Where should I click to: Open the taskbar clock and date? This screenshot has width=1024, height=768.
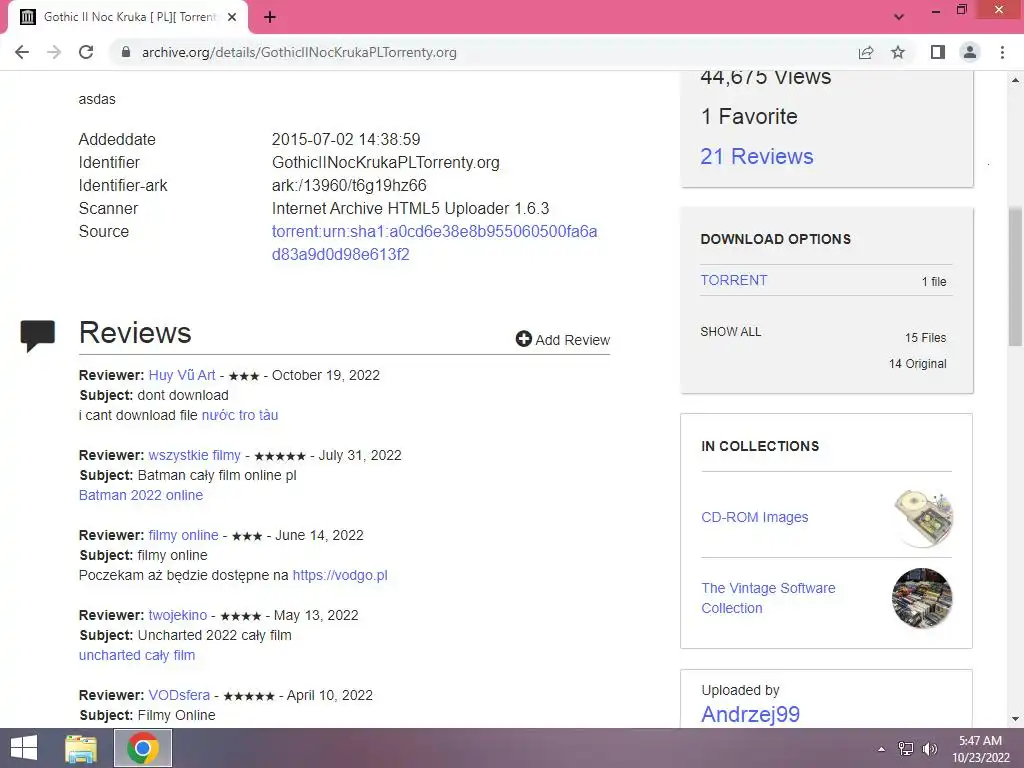(980, 749)
